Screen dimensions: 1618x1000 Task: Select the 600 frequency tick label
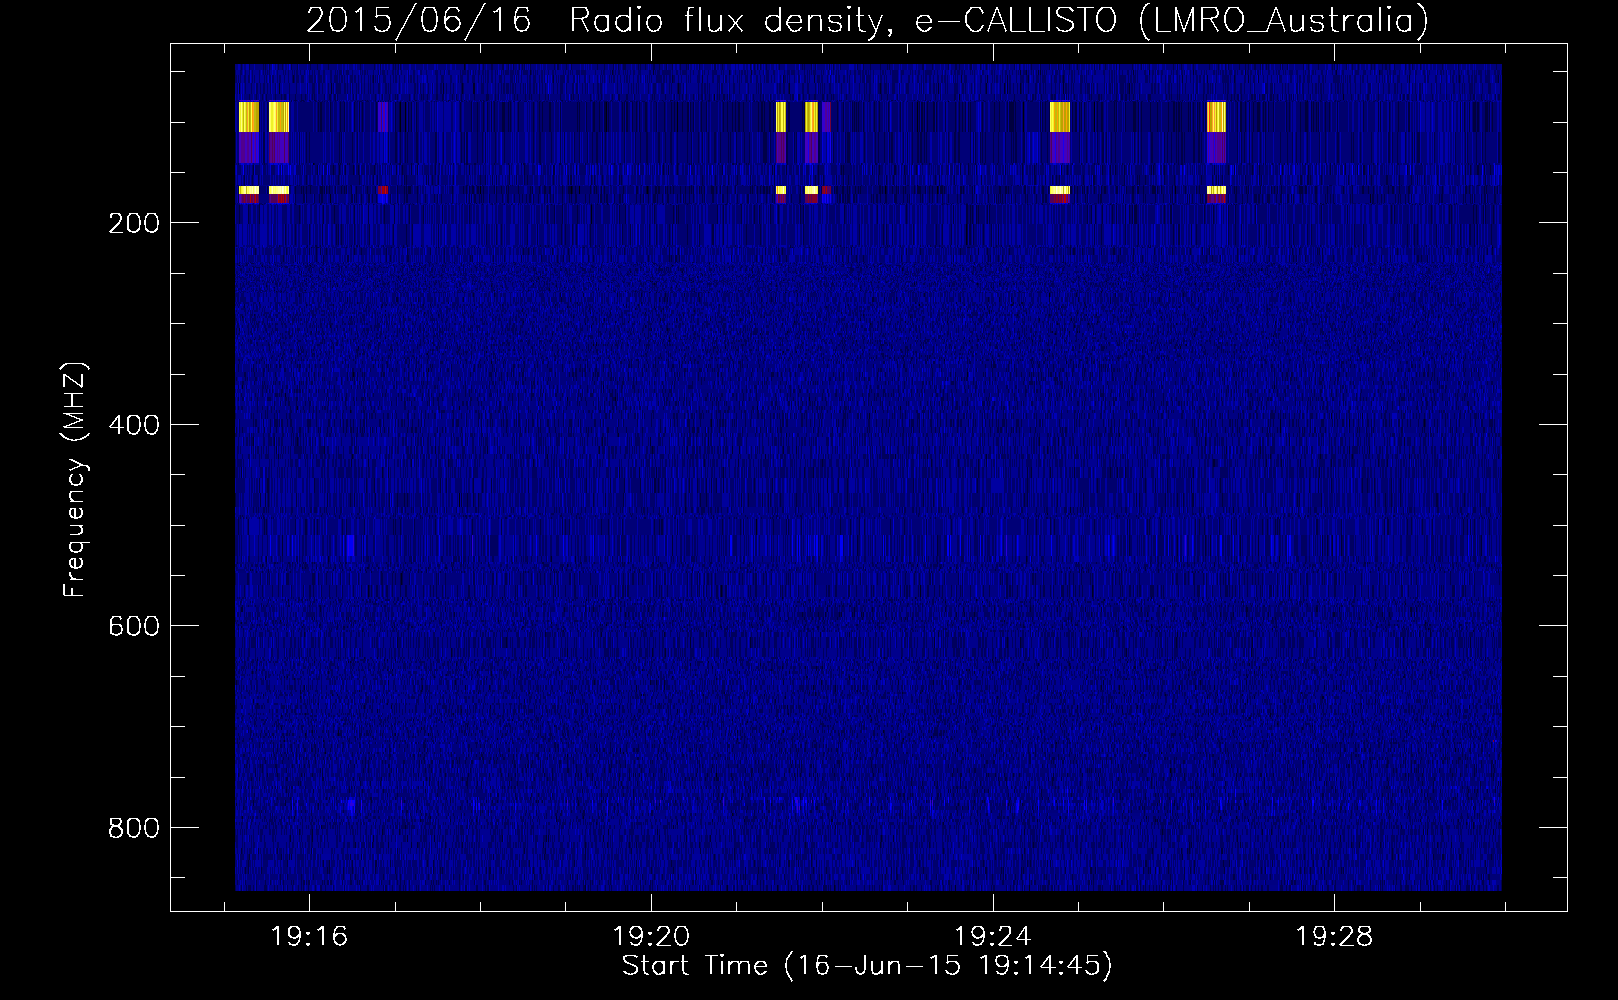point(133,626)
